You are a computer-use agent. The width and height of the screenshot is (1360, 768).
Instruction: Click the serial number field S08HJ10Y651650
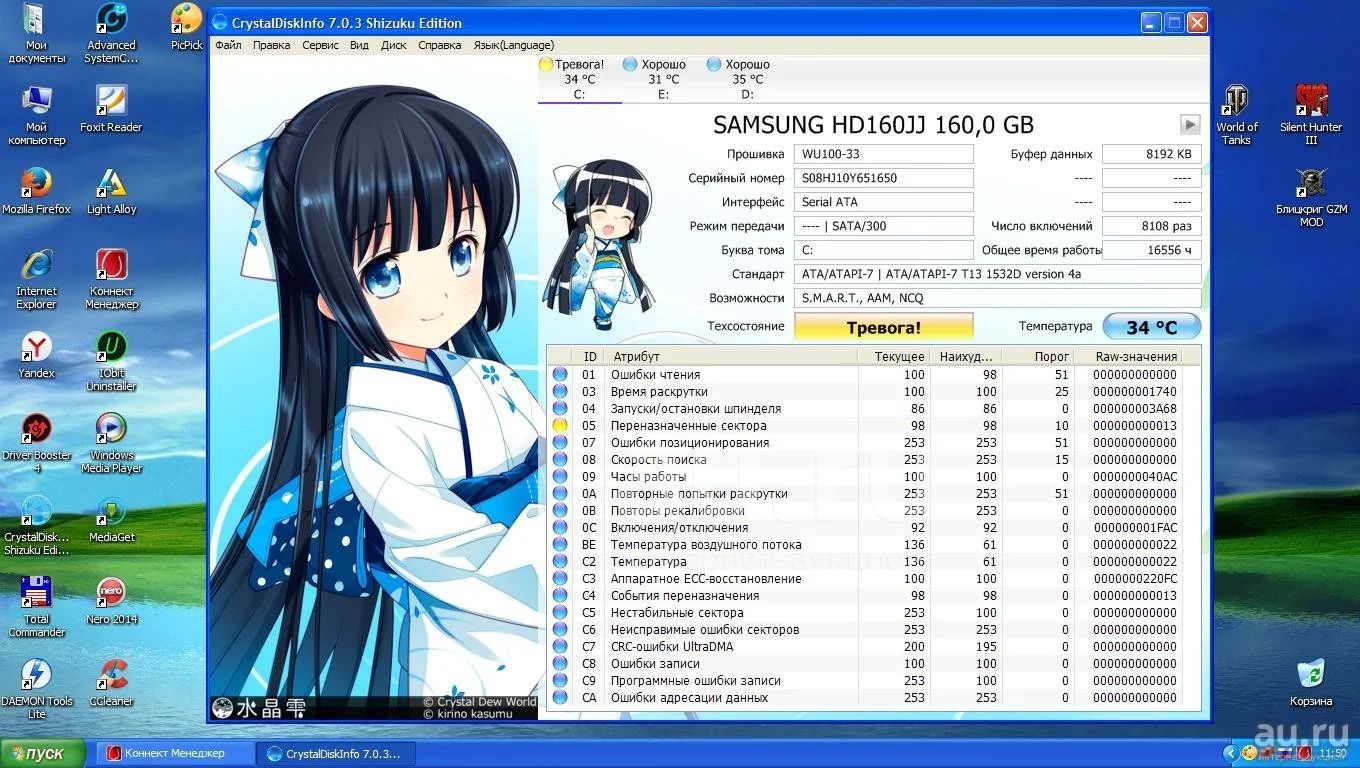pyautogui.click(x=883, y=178)
